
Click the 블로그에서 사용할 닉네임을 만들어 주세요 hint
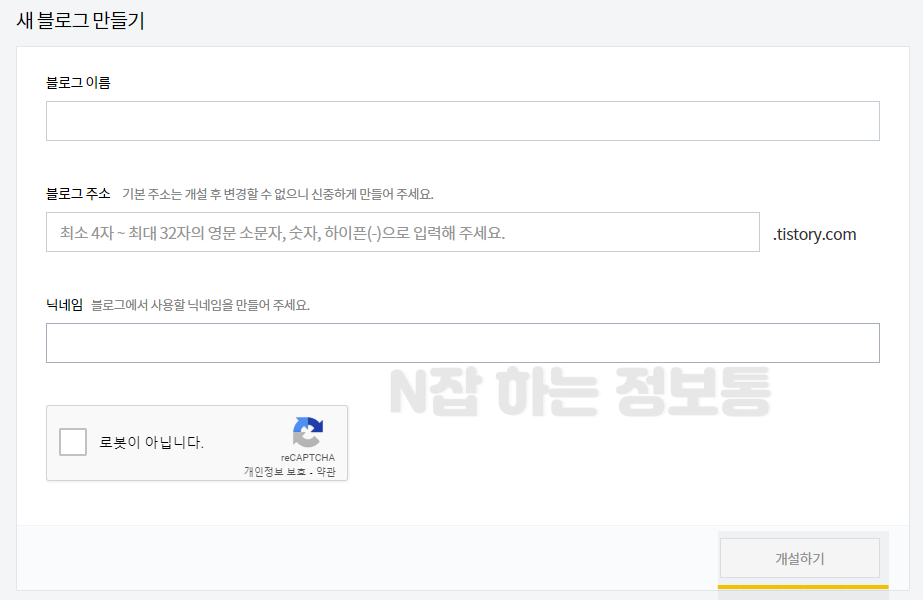click(x=201, y=305)
